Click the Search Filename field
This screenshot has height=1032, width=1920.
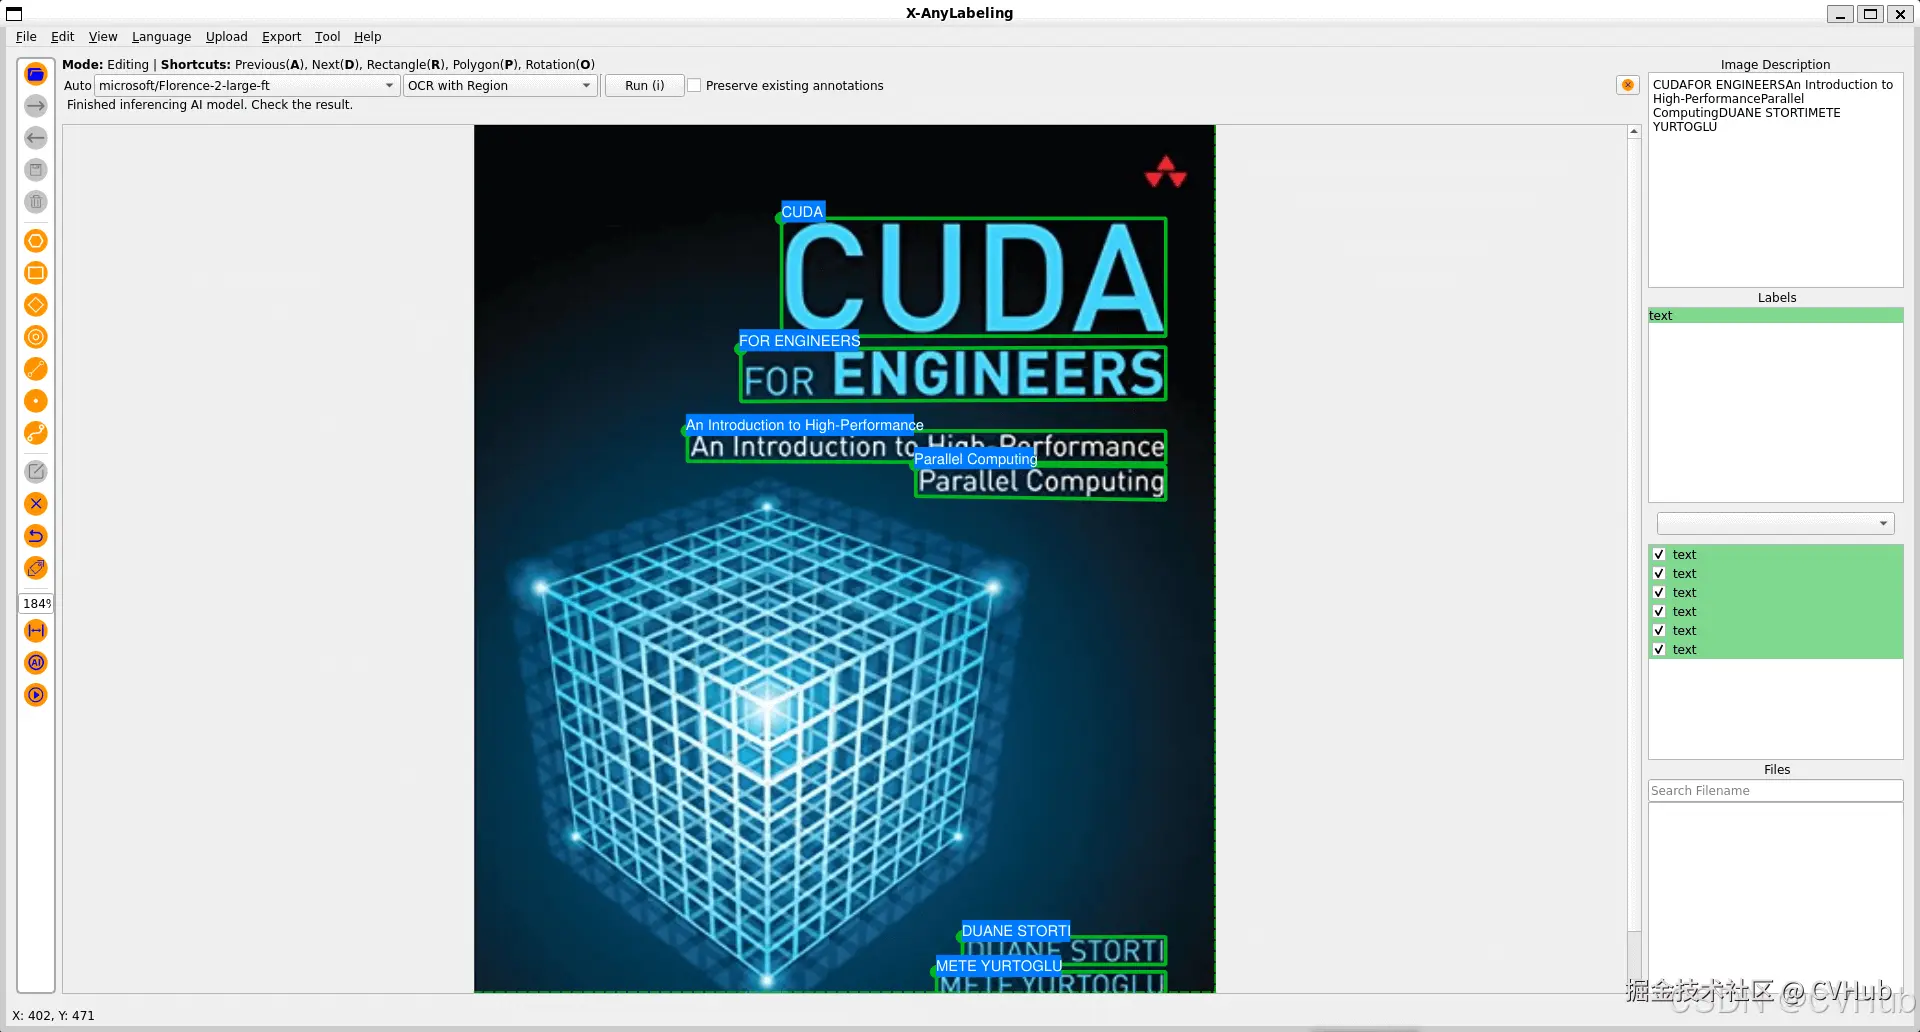coord(1775,791)
